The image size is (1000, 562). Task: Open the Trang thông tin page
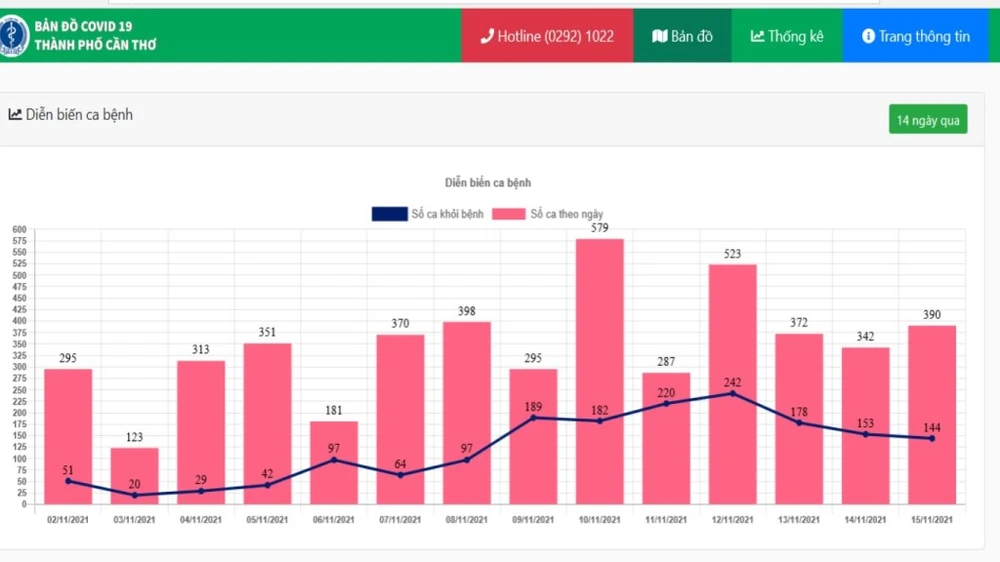pyautogui.click(x=915, y=36)
